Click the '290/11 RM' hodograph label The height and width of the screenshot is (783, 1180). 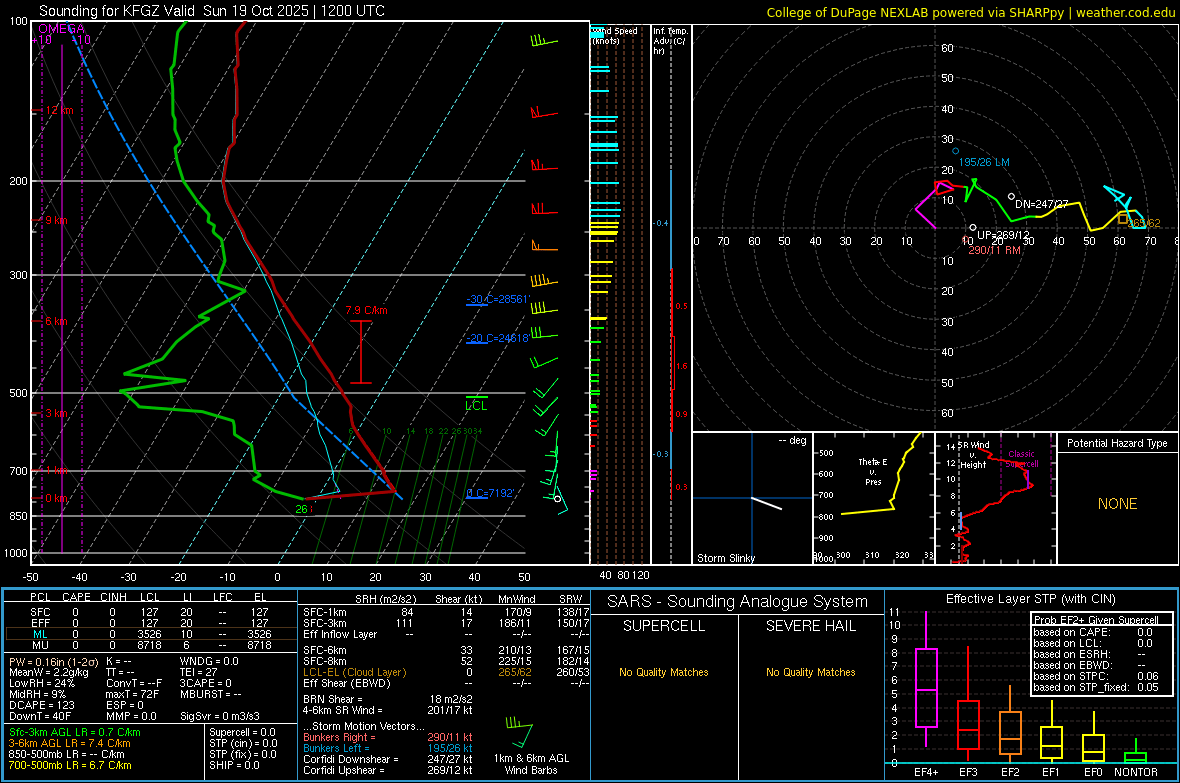pos(994,250)
